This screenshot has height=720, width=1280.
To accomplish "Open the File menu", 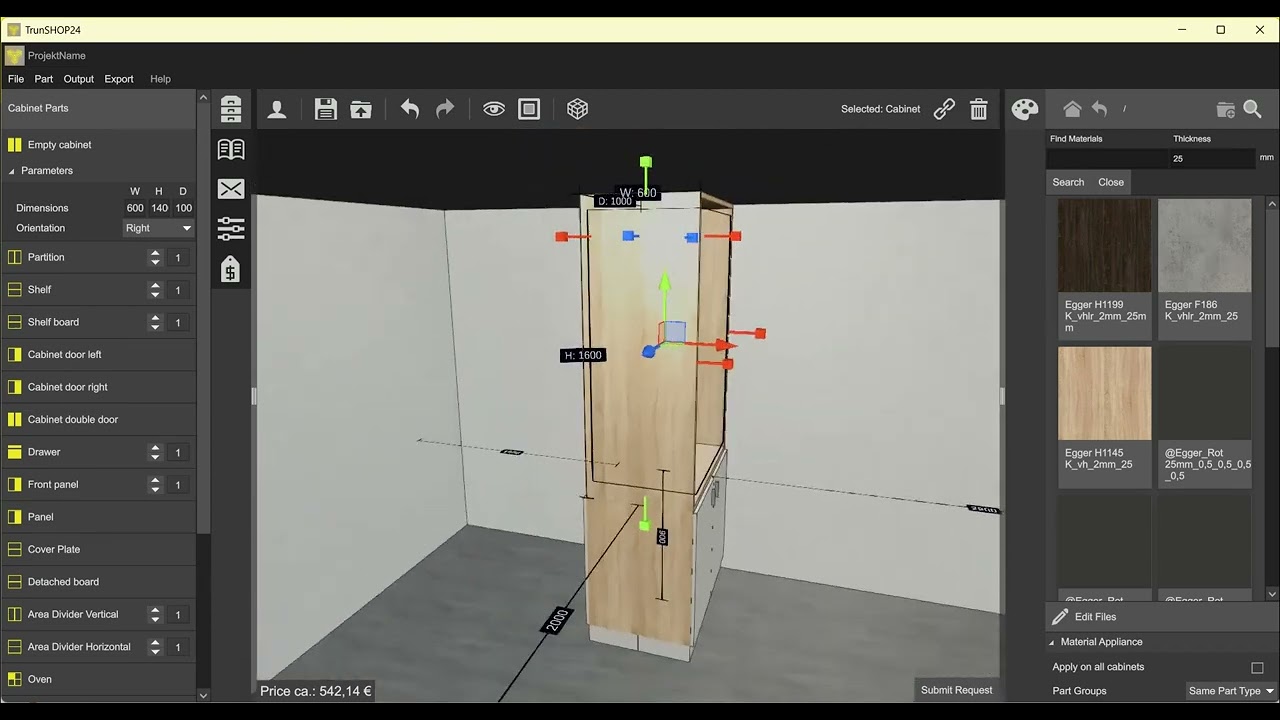I will [16, 79].
